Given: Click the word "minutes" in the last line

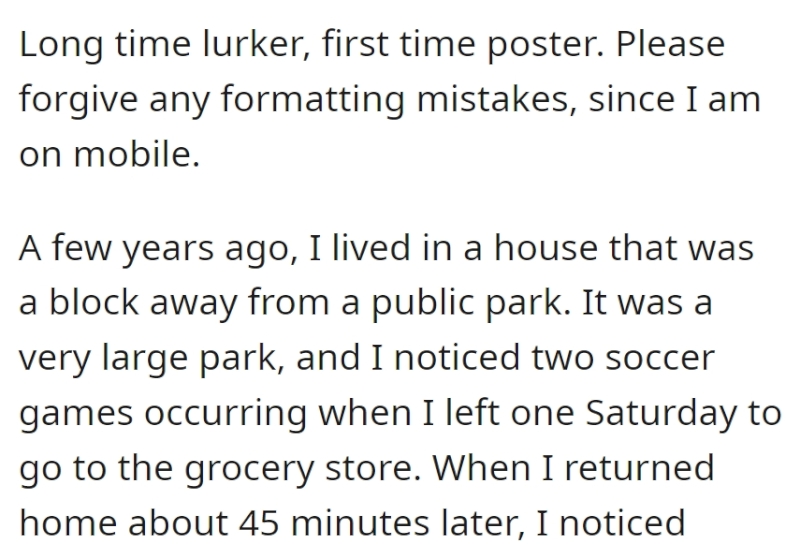Looking at the screenshot, I should [x=359, y=524].
